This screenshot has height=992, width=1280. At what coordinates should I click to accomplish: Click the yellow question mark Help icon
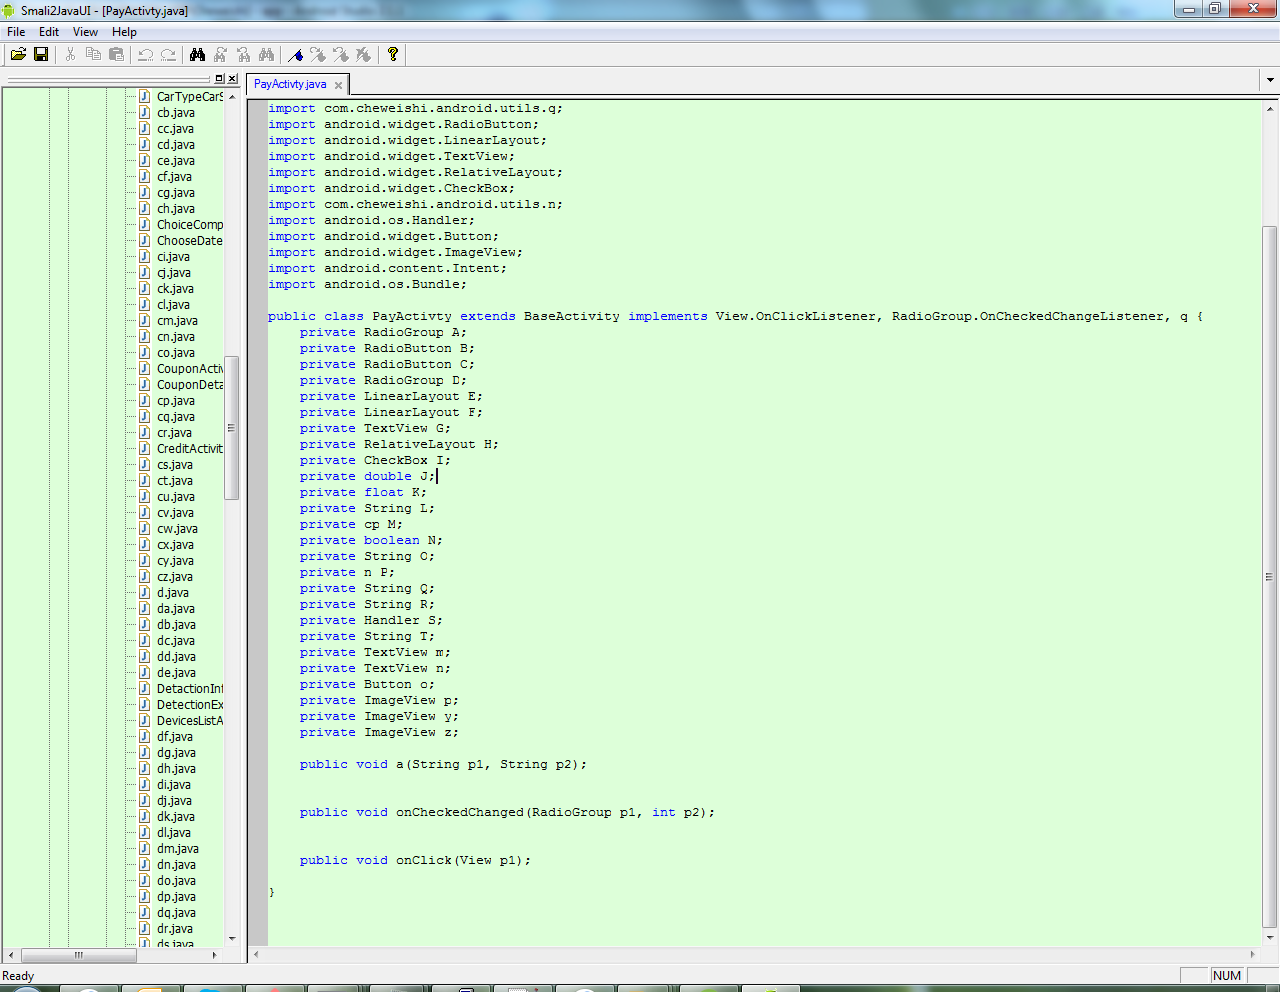point(393,54)
